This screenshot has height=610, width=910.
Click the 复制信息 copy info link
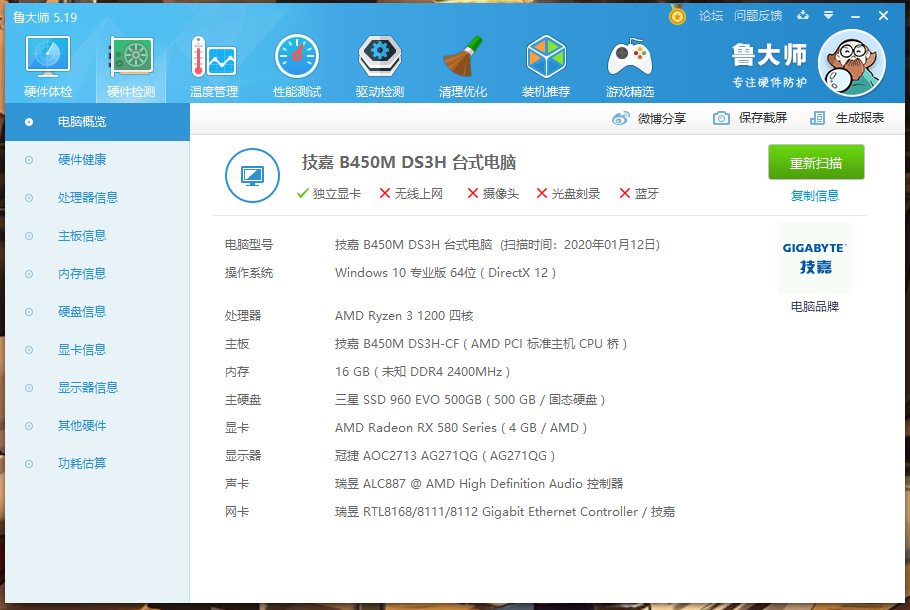[x=815, y=196]
